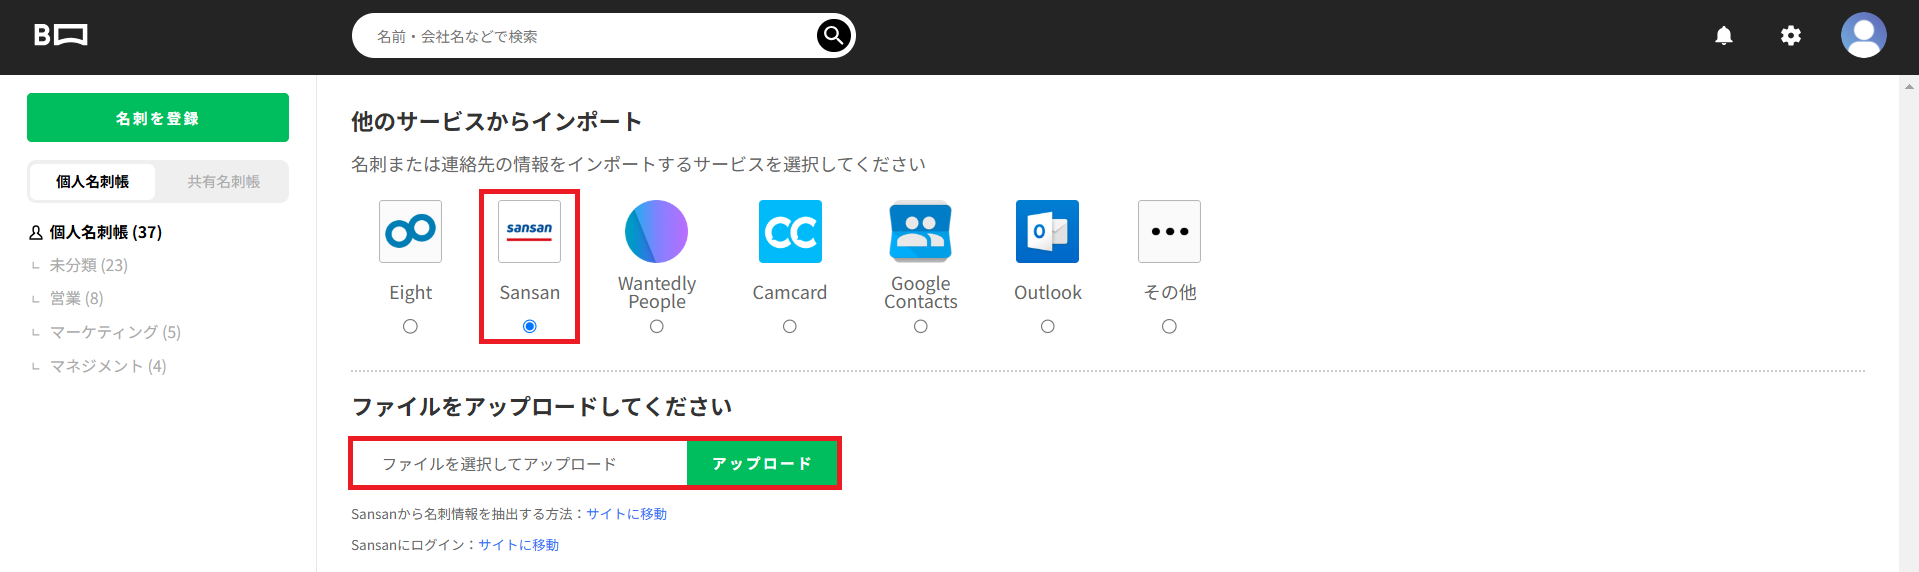
Task: Open the 未分類 (23) folder
Action: click(89, 265)
